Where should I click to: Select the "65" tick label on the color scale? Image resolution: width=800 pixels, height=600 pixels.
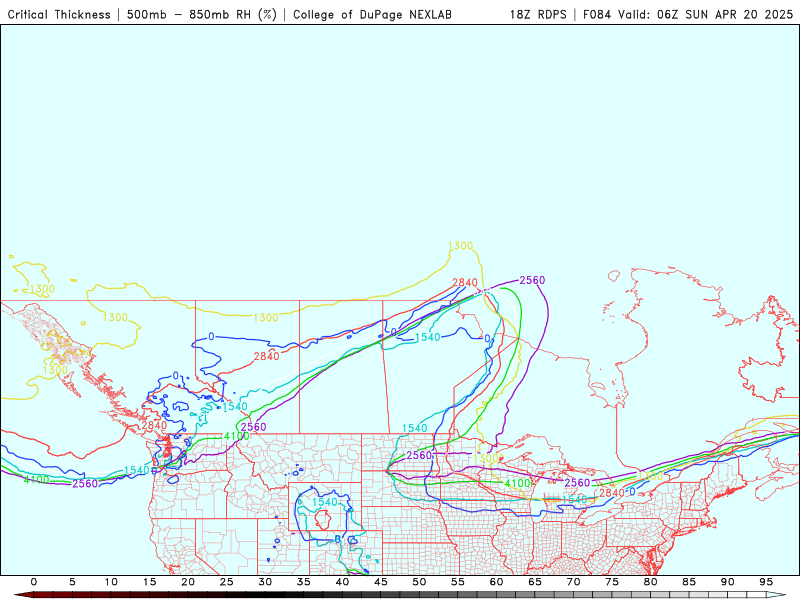(x=535, y=582)
